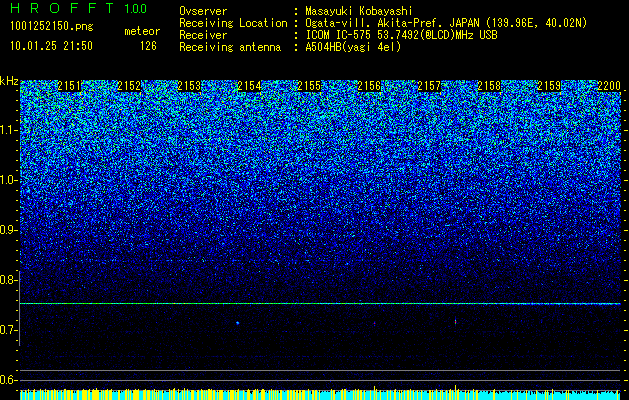Click the 2200 time marker
629x400 pixels.
pos(609,86)
